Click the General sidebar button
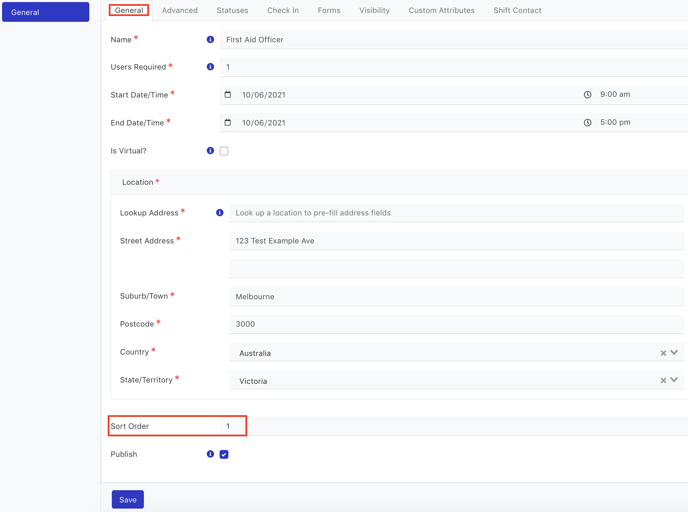This screenshot has height=512, width=688. (x=46, y=12)
